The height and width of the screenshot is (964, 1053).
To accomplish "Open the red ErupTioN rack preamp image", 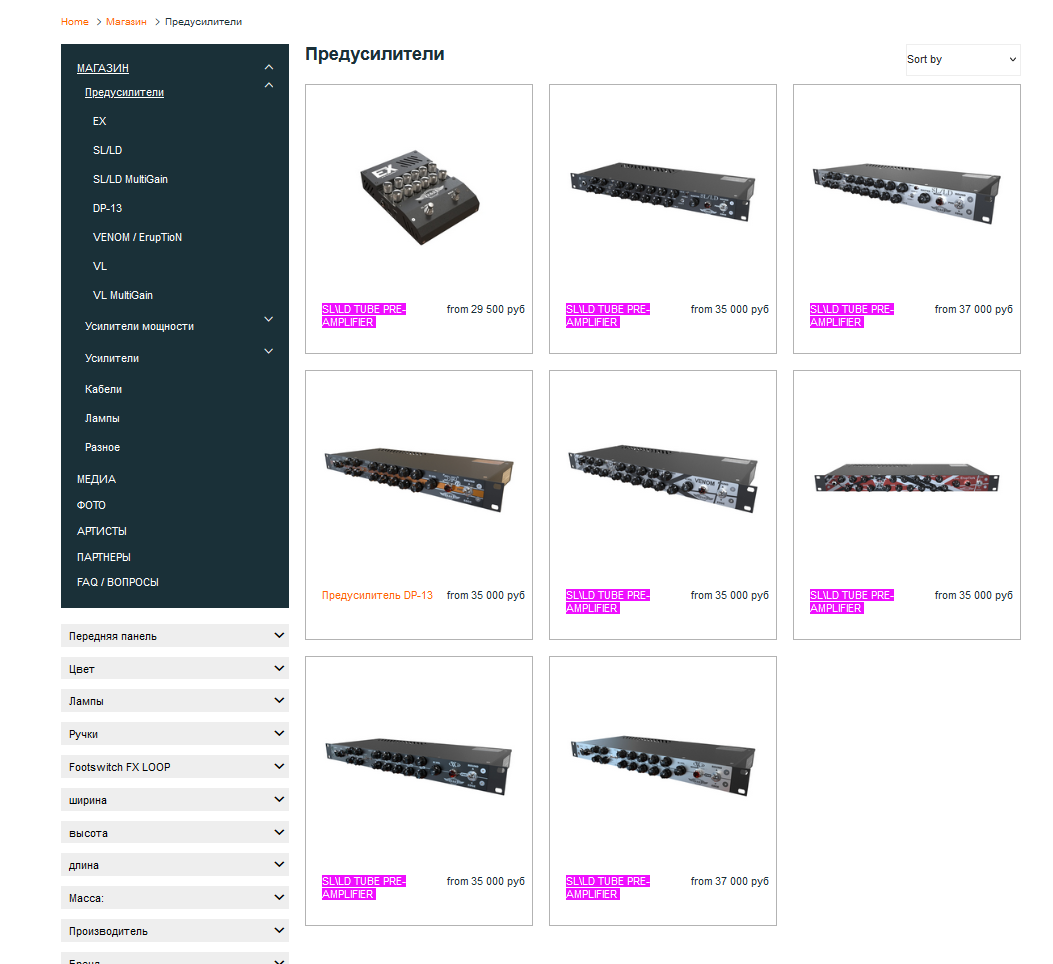I will [x=907, y=478].
